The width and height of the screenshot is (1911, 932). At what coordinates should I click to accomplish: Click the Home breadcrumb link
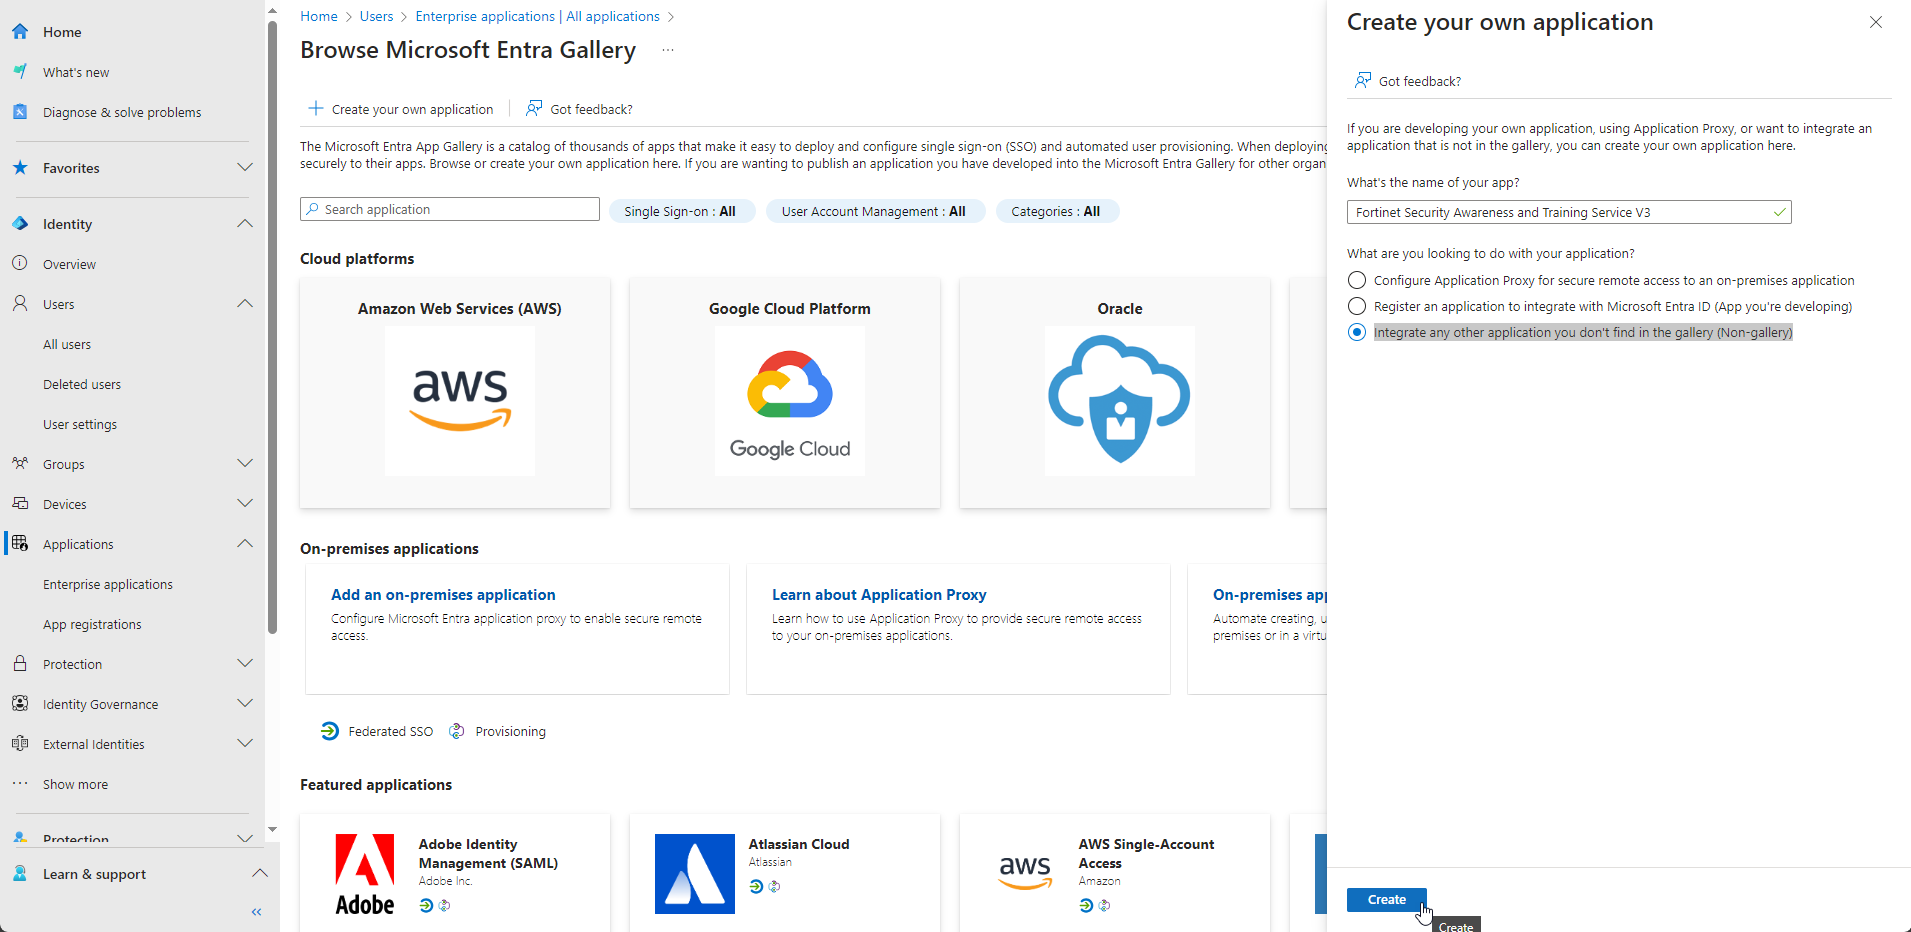tap(319, 16)
